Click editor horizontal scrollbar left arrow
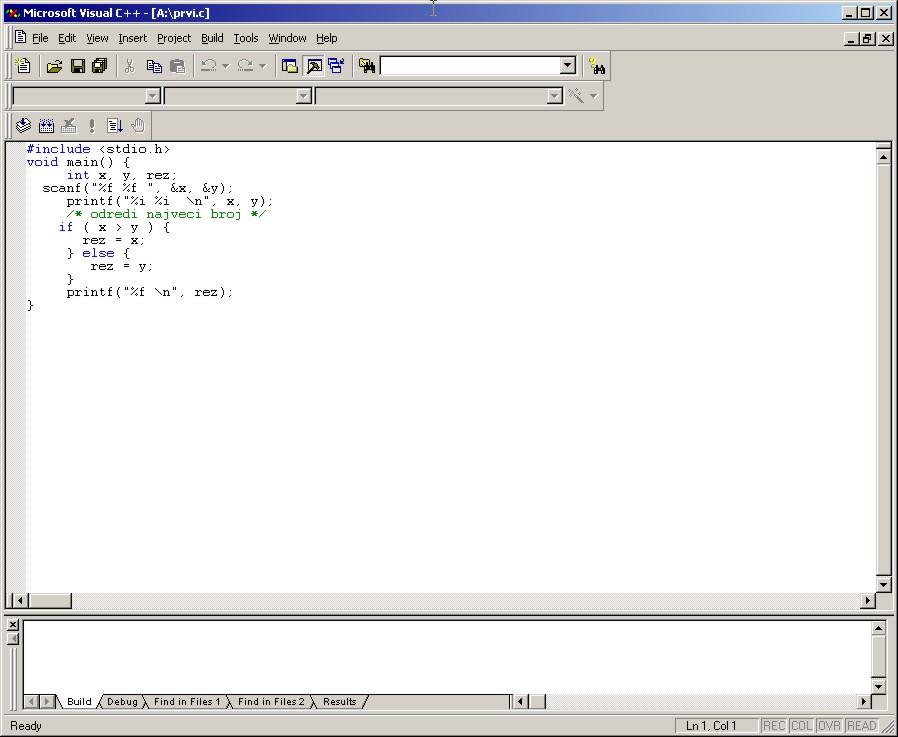The height and width of the screenshot is (737, 898). pos(20,600)
